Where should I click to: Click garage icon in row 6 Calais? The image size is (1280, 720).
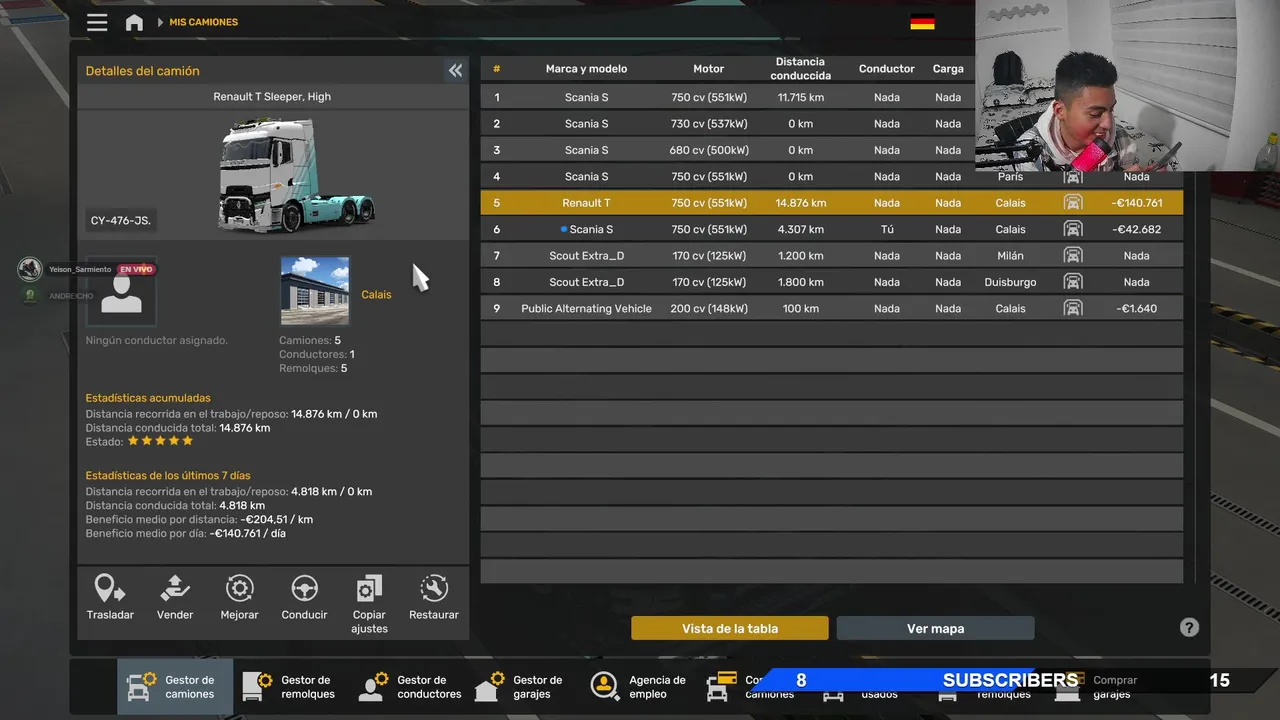tap(1073, 229)
